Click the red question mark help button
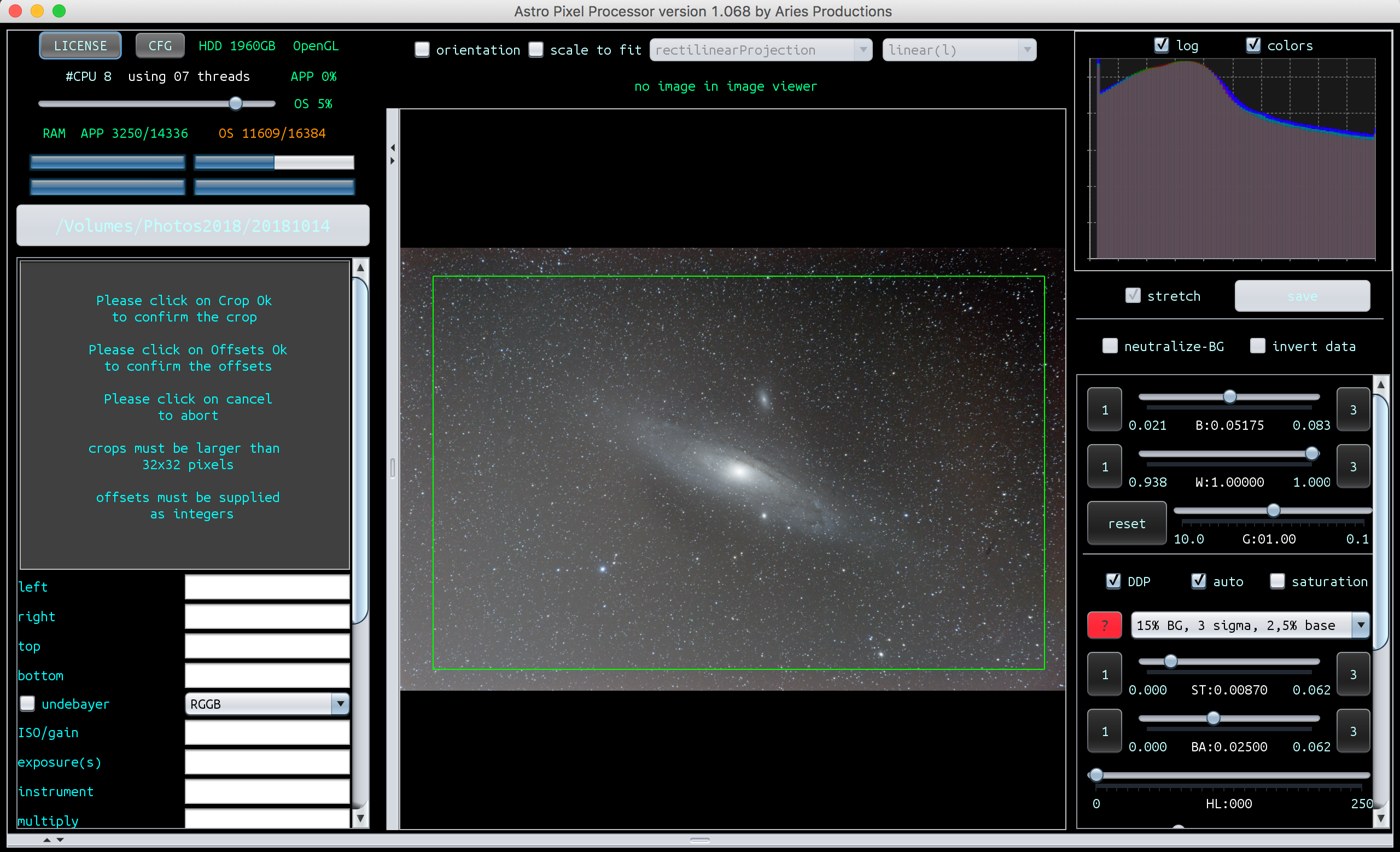The image size is (1400, 852). pos(1104,625)
